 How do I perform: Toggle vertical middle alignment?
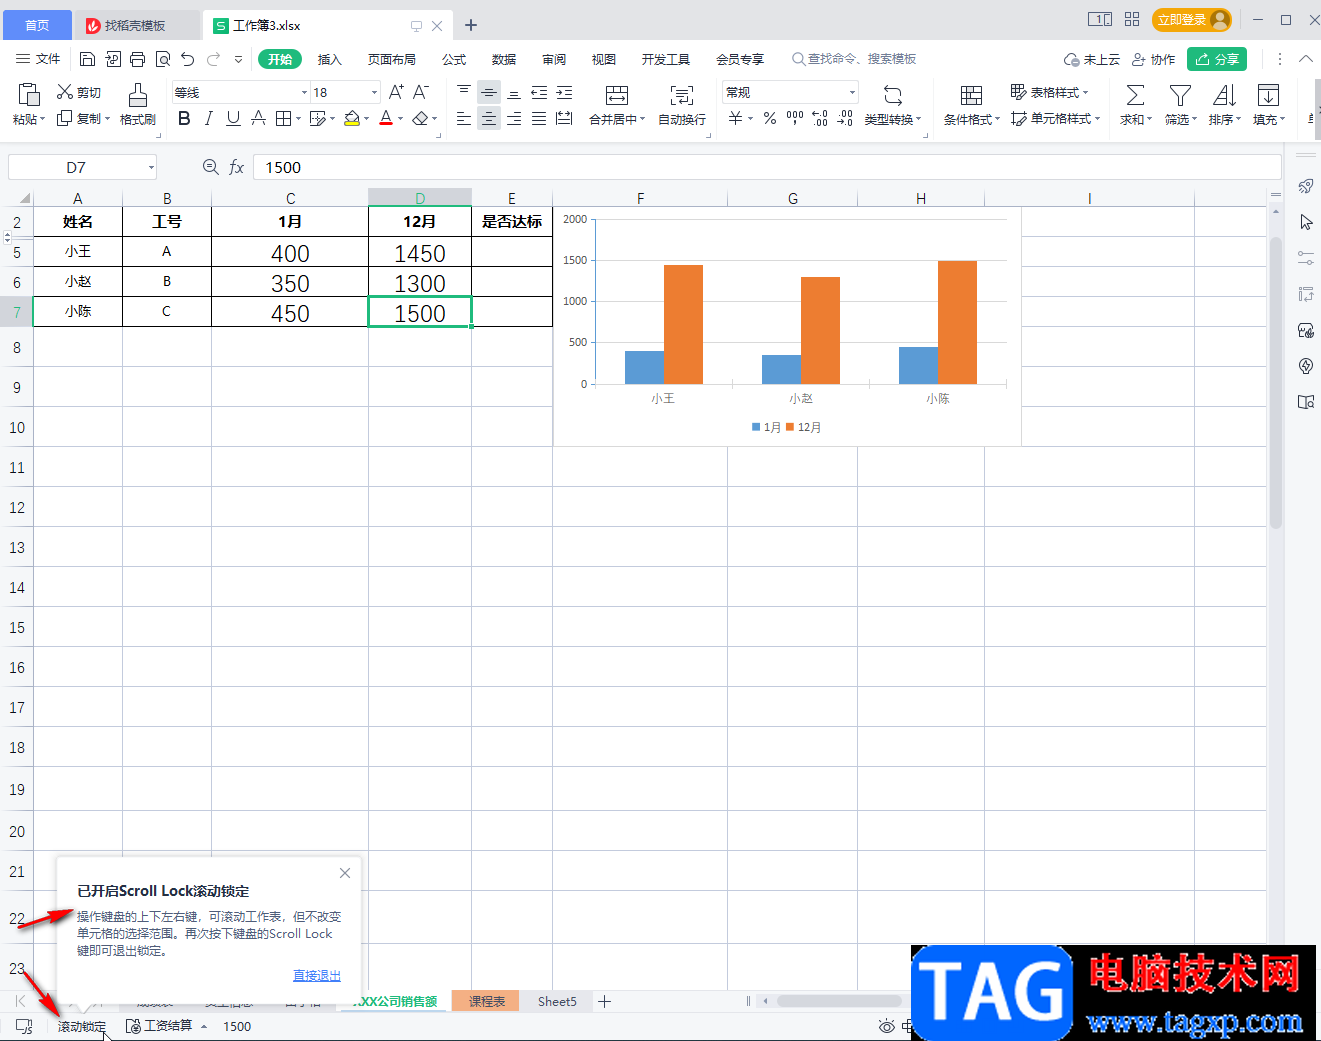pos(489,92)
